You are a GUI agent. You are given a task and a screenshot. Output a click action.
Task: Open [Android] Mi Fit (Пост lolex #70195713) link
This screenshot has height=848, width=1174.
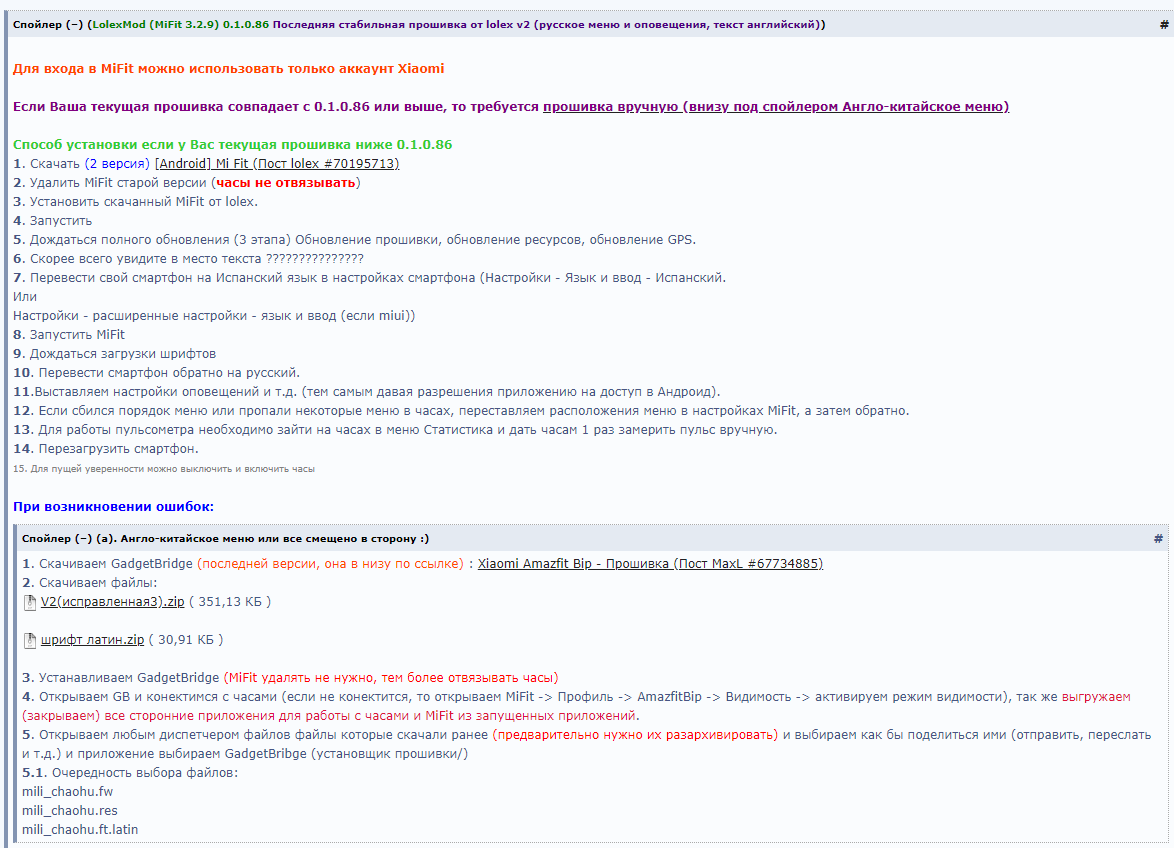pyautogui.click(x=277, y=164)
